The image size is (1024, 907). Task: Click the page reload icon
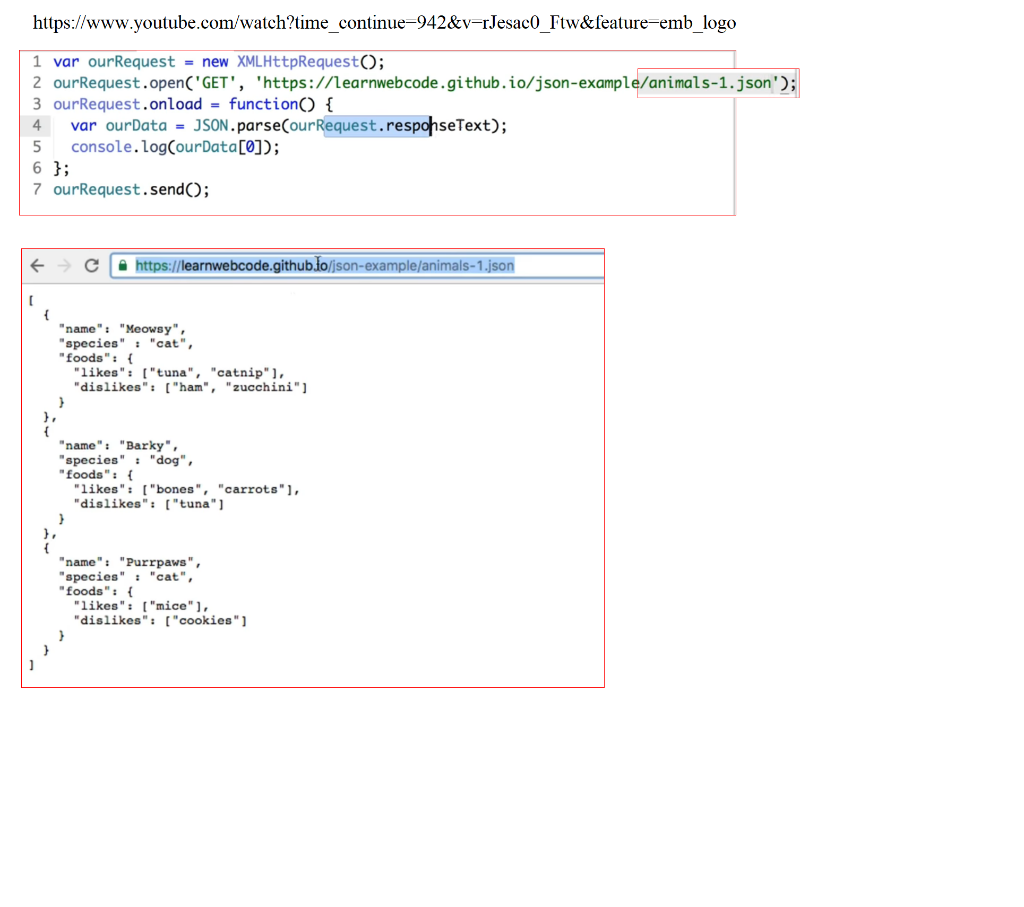pyautogui.click(x=90, y=265)
